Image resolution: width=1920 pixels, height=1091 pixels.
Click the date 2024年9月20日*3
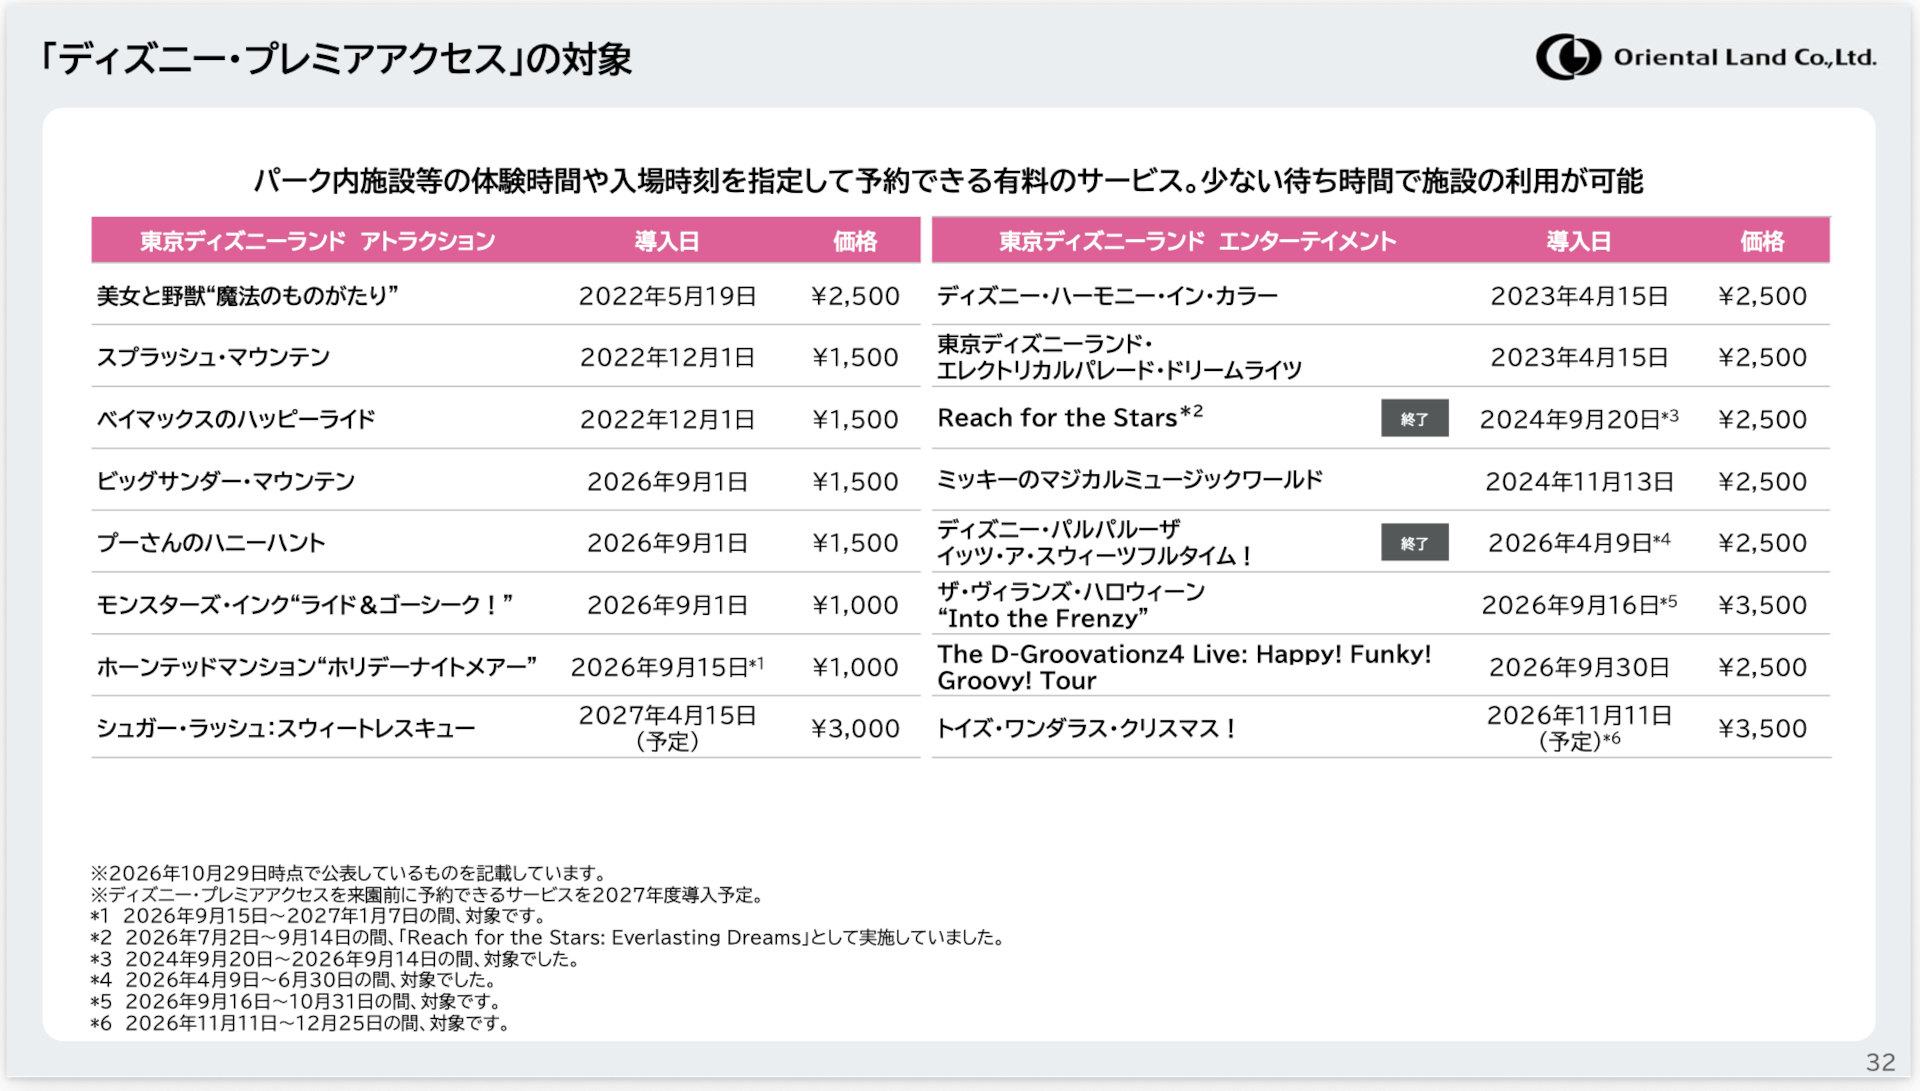[x=1579, y=419]
